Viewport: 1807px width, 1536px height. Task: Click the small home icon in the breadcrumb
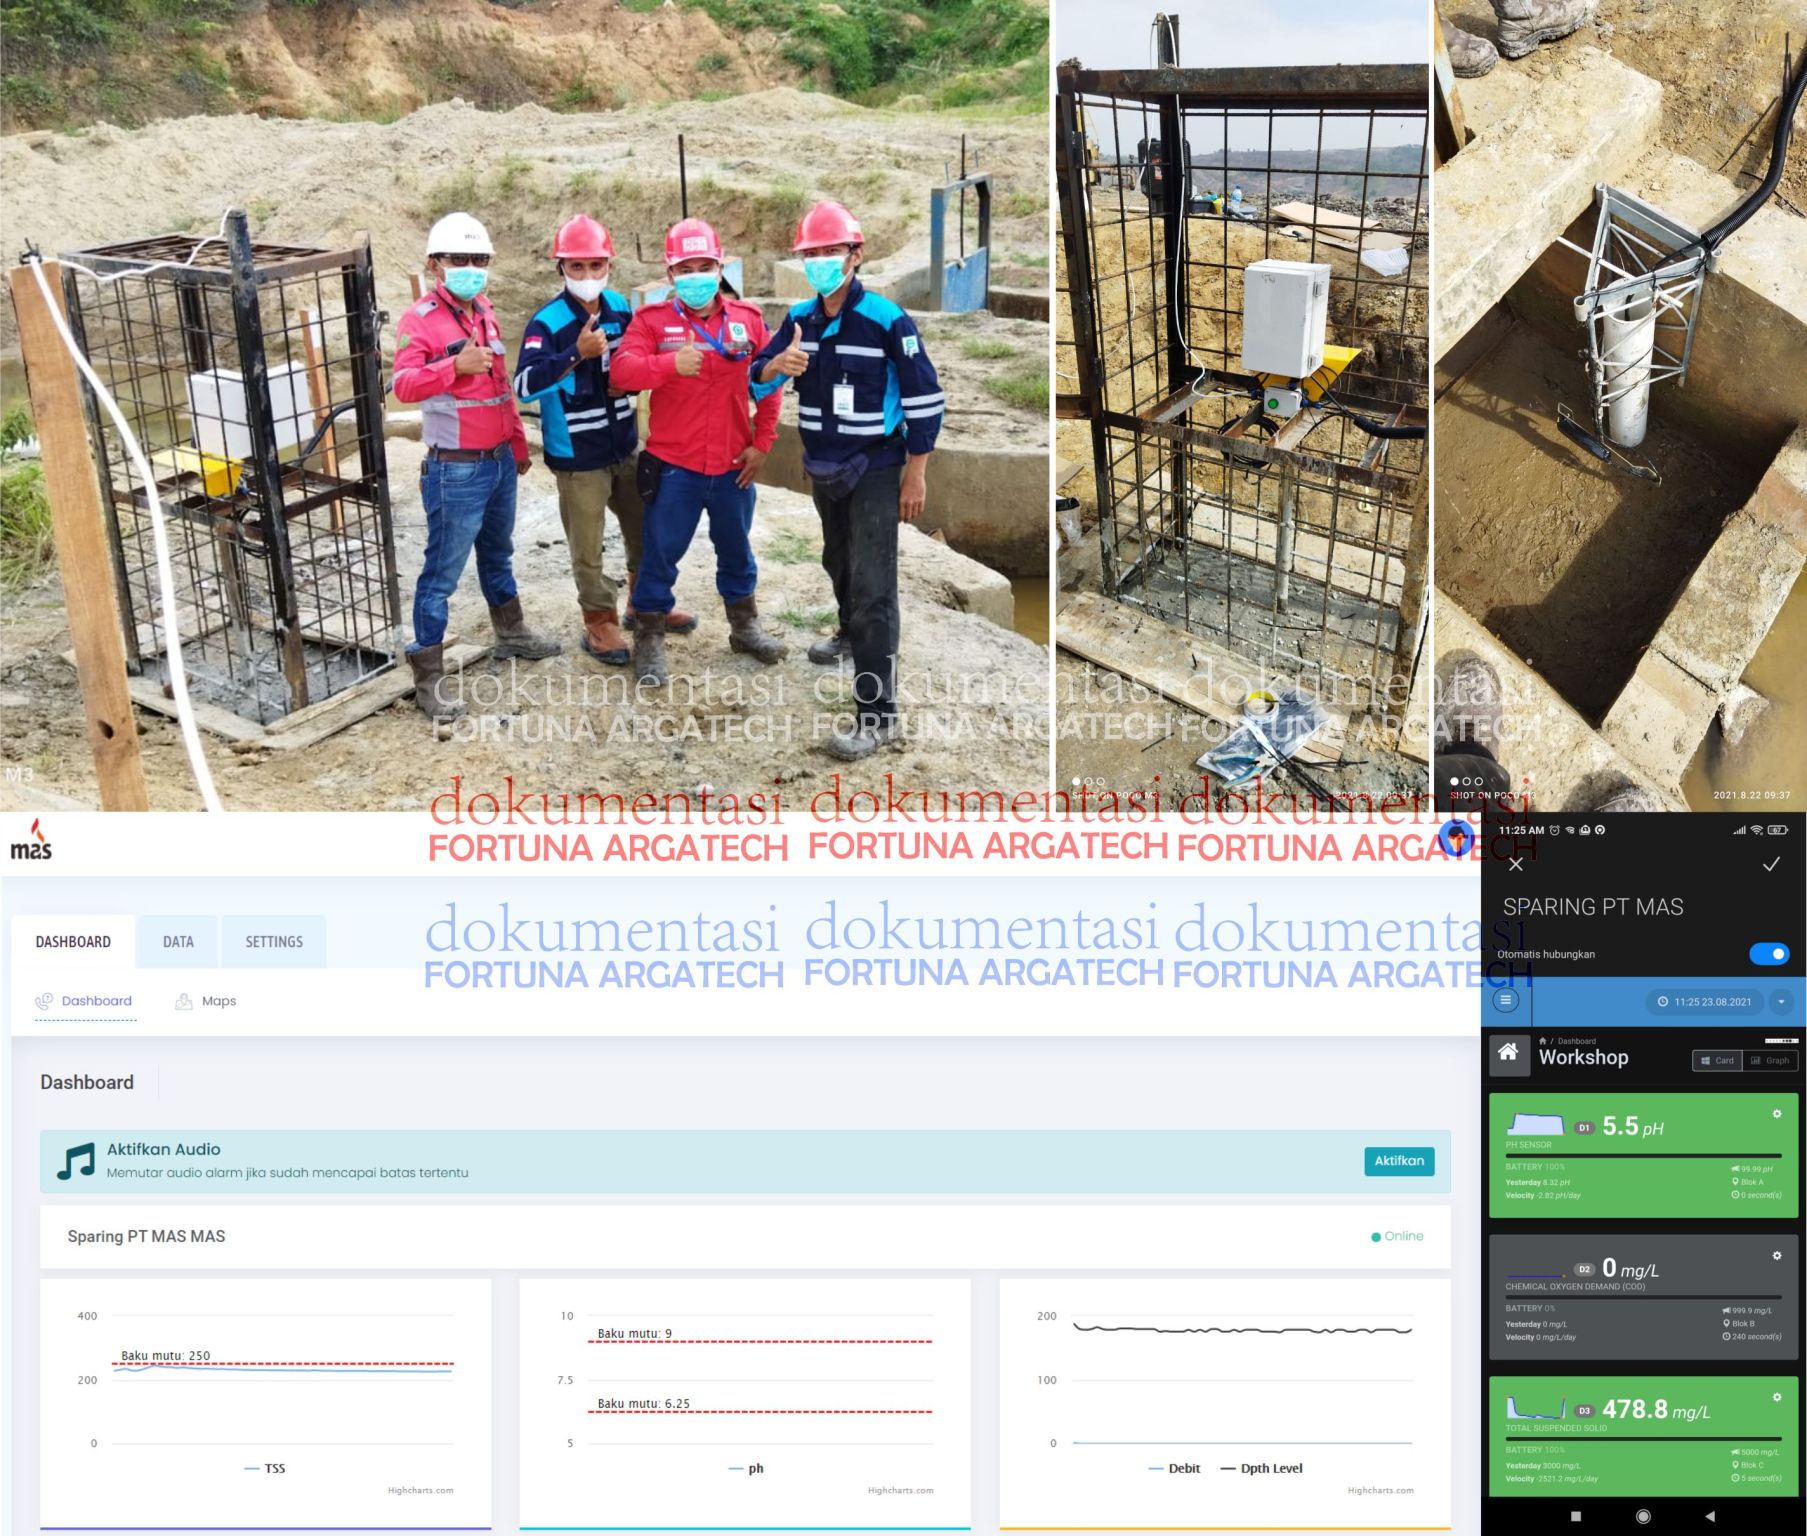(x=1543, y=1041)
